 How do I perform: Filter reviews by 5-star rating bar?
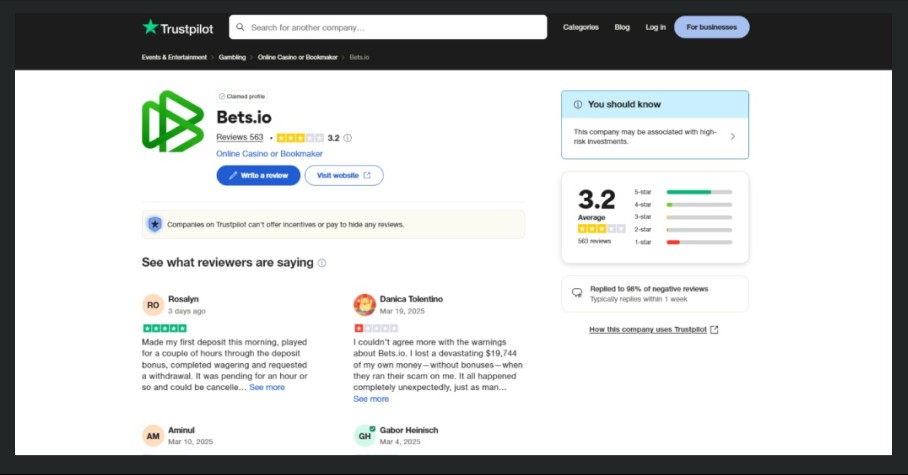pyautogui.click(x=698, y=191)
